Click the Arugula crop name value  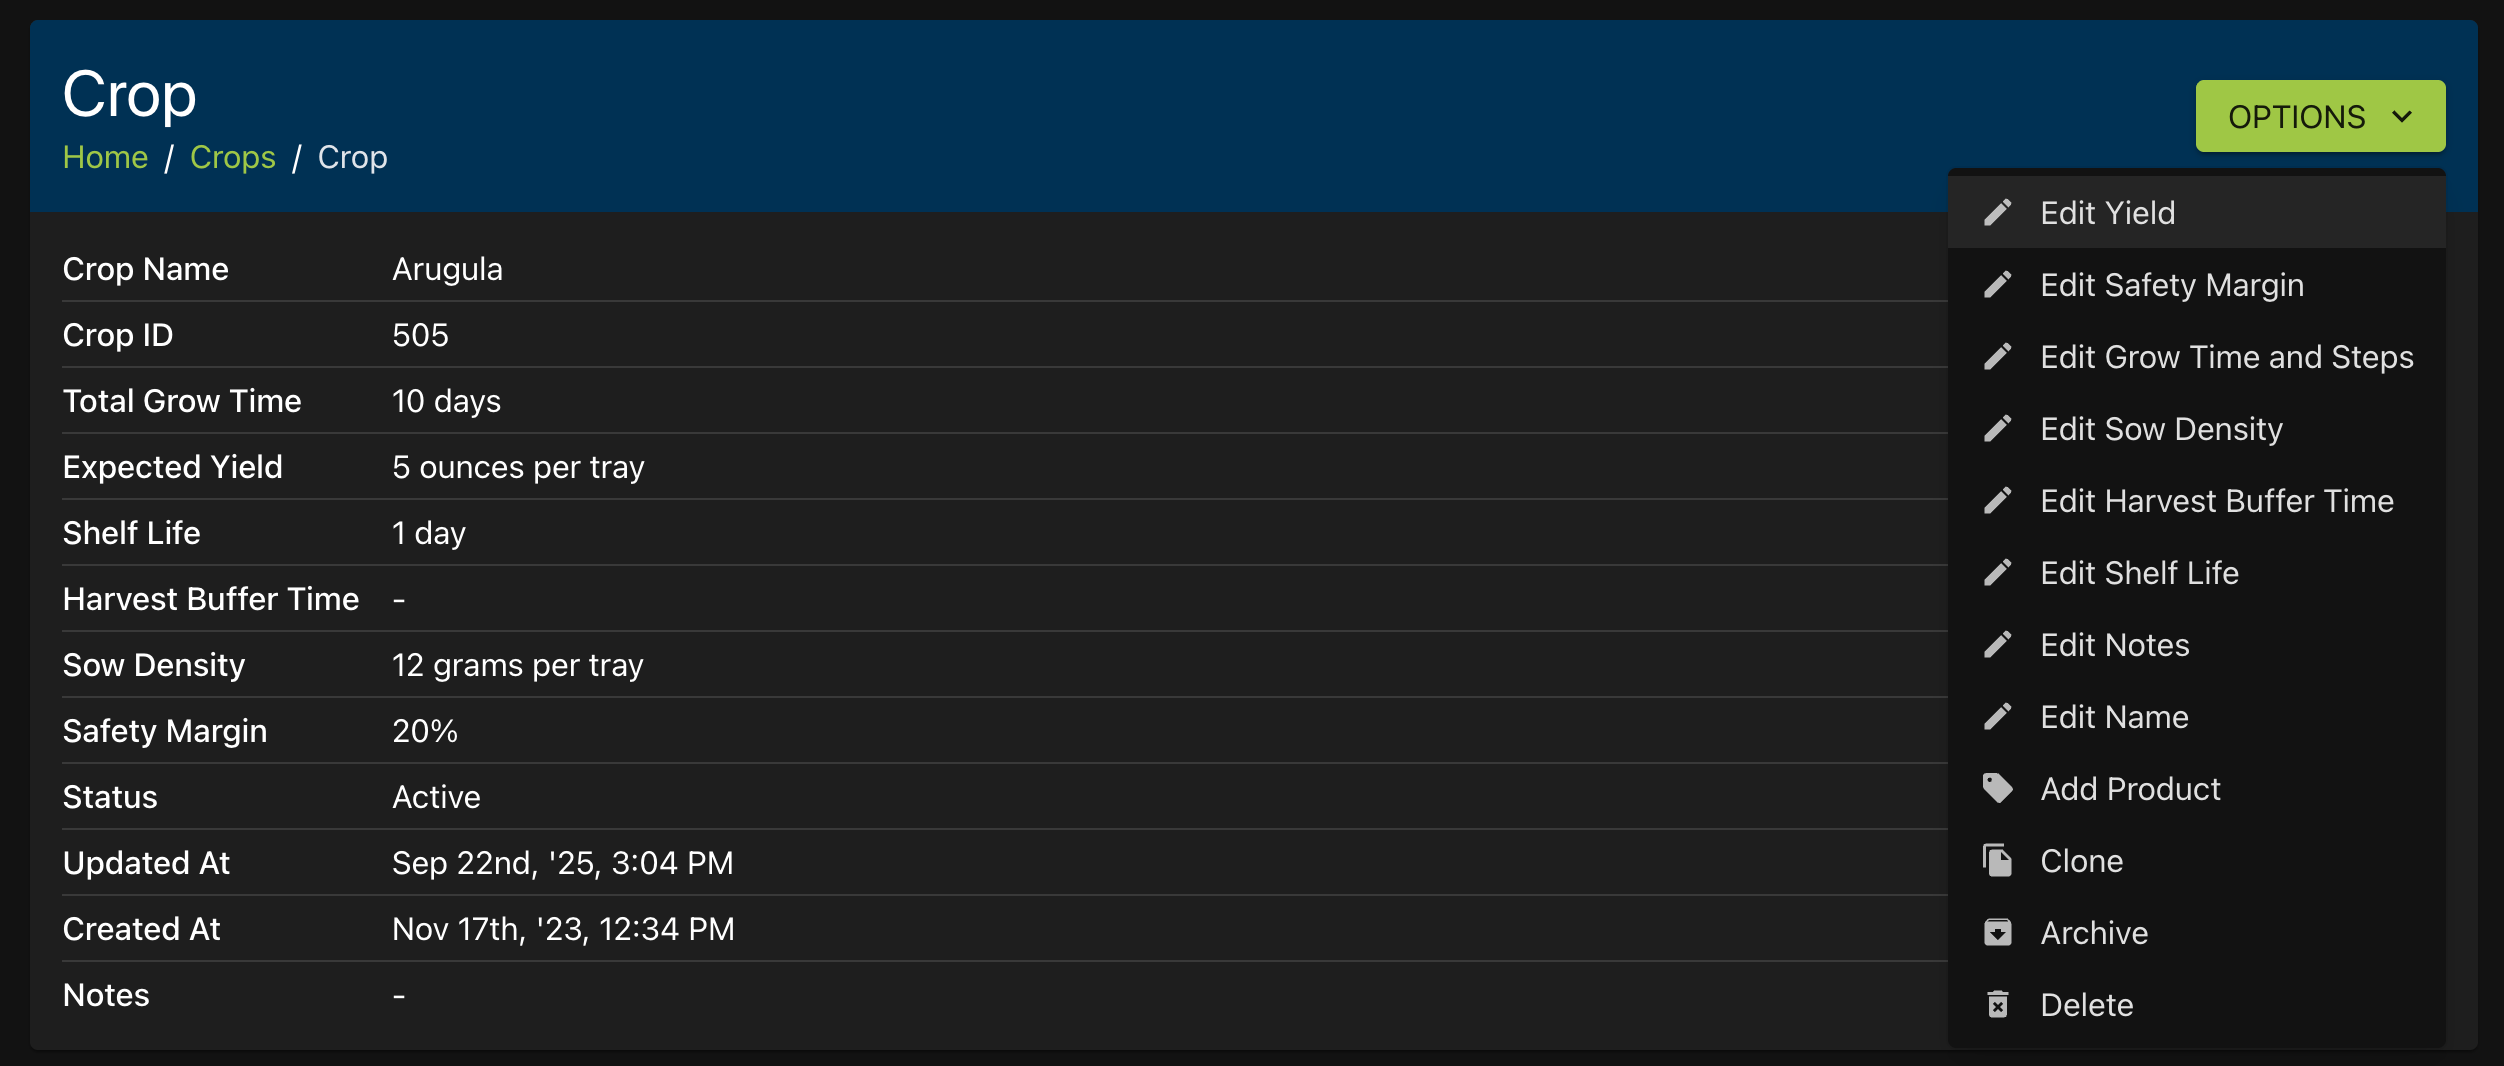pos(447,269)
